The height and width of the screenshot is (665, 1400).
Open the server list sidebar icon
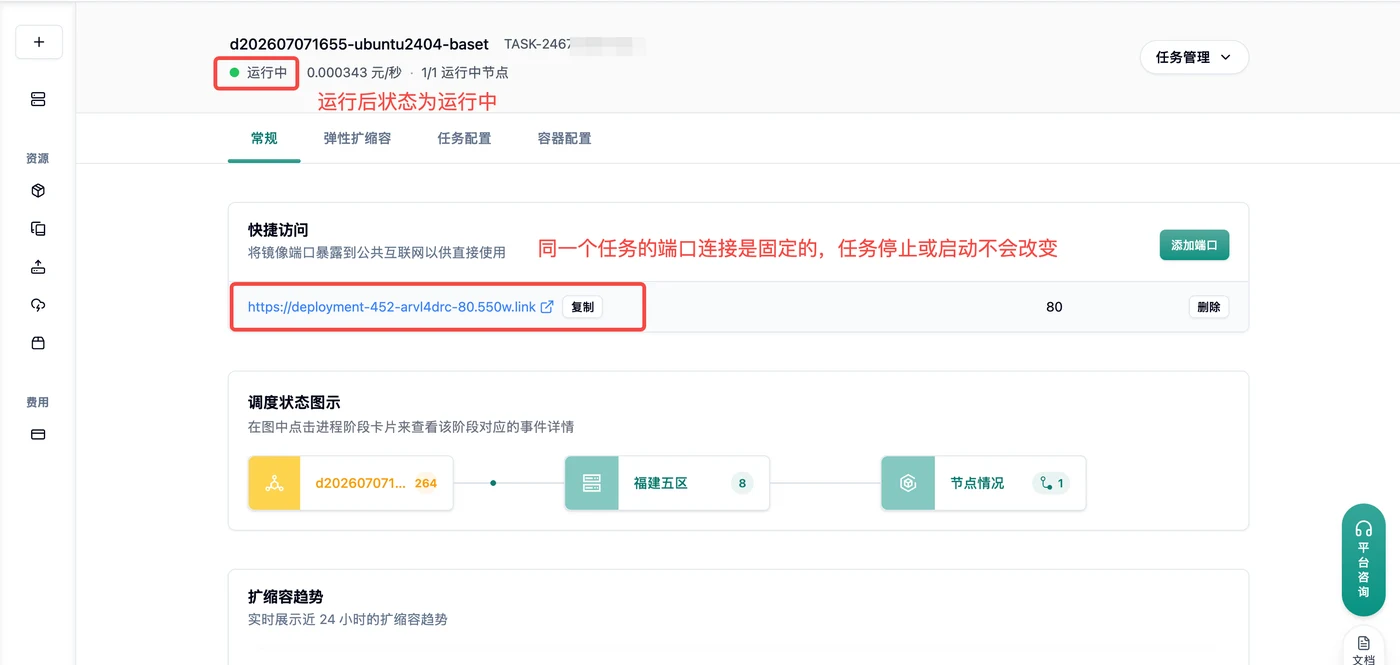coord(38,99)
